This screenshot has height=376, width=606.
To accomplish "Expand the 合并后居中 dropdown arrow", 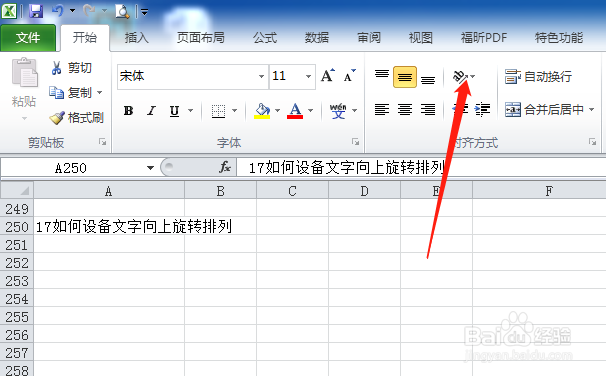I will pyautogui.click(x=591, y=110).
